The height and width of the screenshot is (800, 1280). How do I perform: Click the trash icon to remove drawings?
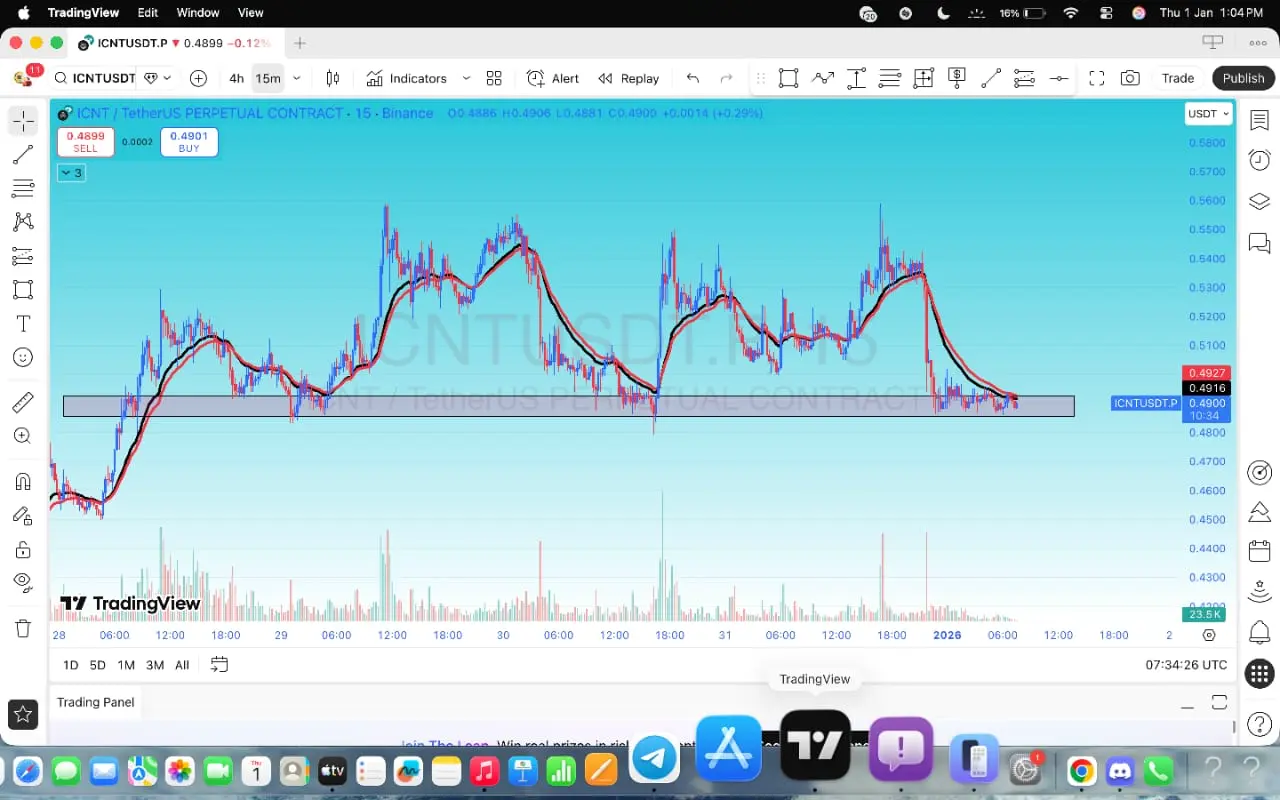click(23, 628)
